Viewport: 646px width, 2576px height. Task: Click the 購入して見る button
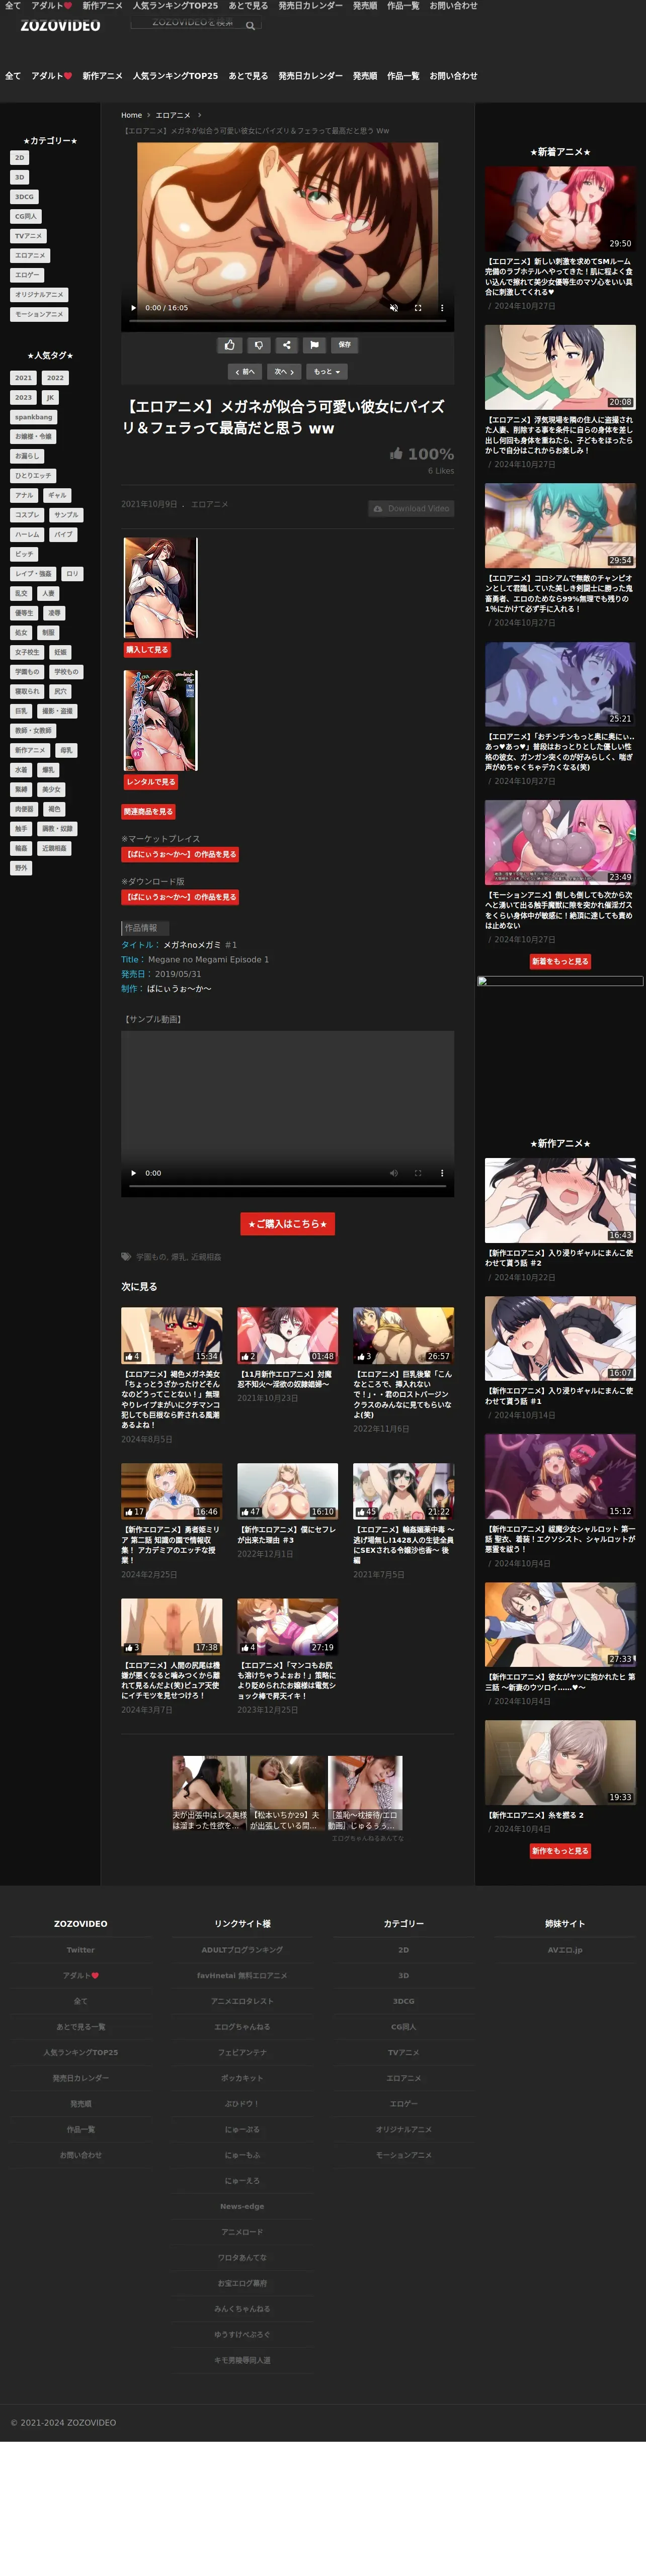click(x=147, y=650)
